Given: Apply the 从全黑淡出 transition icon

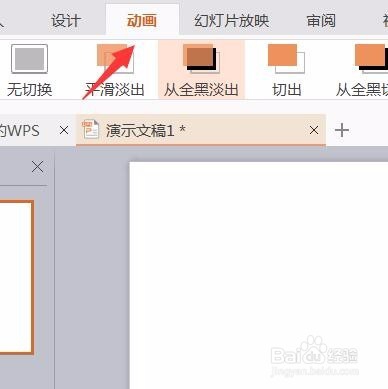Looking at the screenshot, I should click(201, 59).
